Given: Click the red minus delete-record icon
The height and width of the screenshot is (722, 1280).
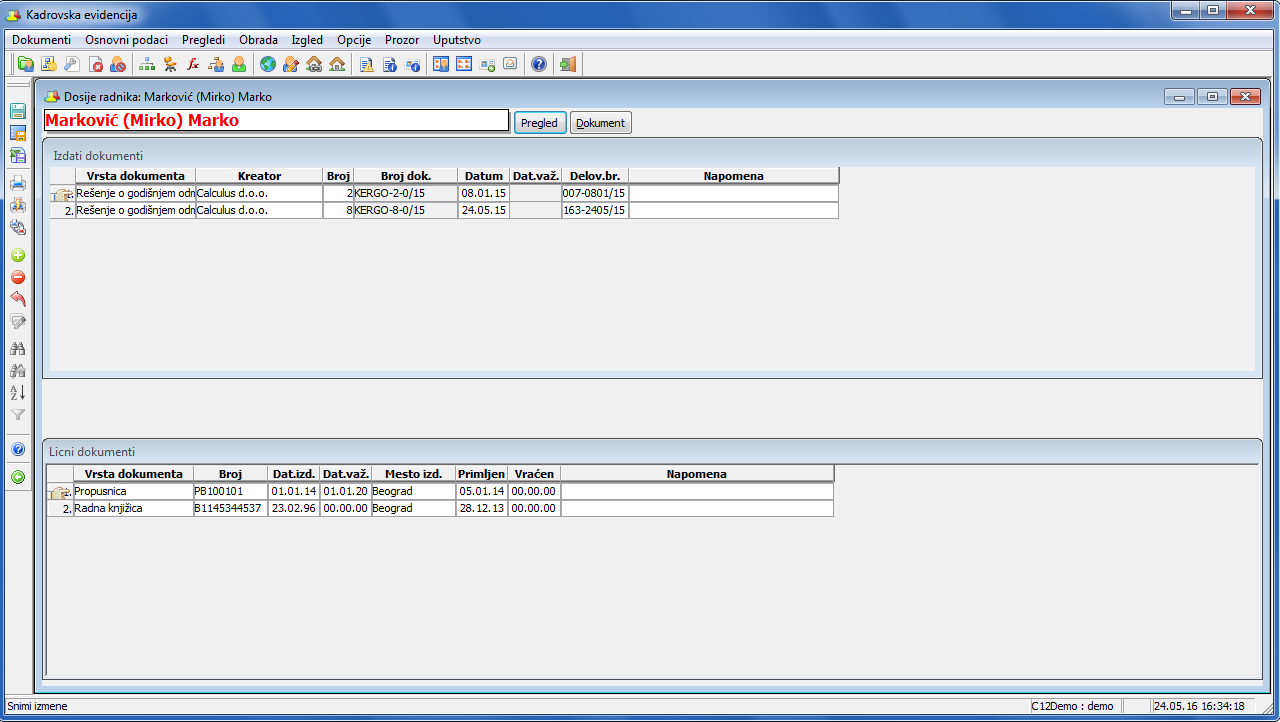Looking at the screenshot, I should point(17,278).
